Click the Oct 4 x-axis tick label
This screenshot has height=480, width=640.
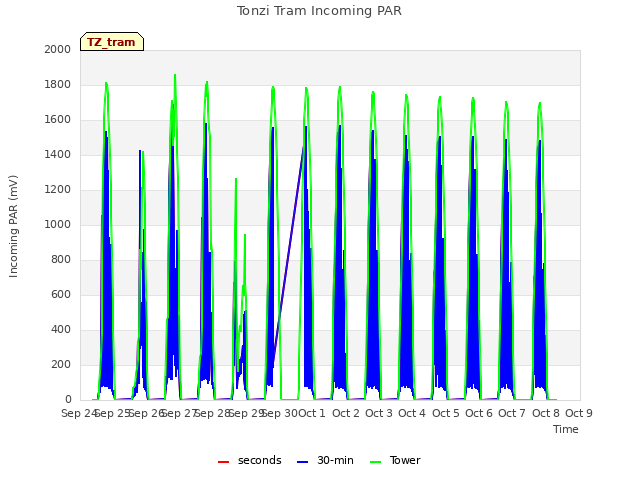pyautogui.click(x=412, y=413)
